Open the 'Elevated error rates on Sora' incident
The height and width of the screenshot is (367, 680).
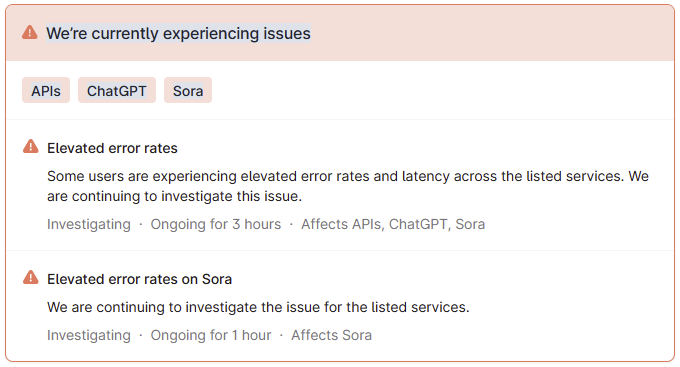139,279
